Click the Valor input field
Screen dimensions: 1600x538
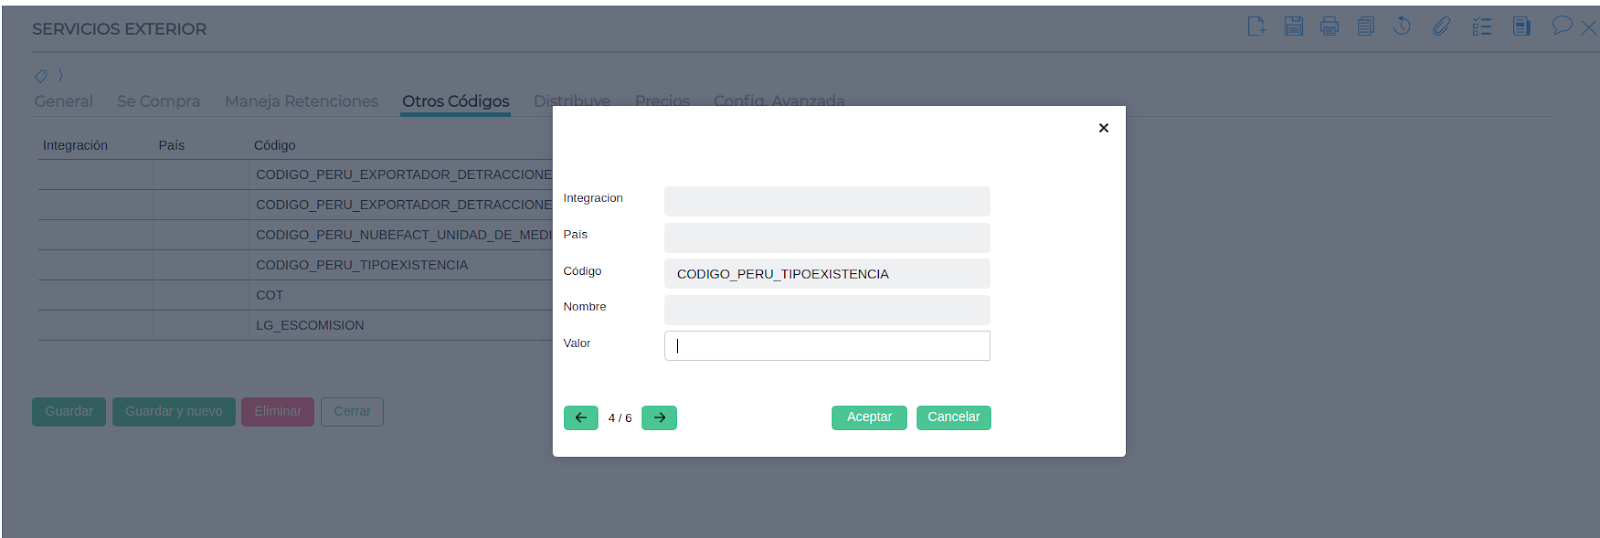827,346
